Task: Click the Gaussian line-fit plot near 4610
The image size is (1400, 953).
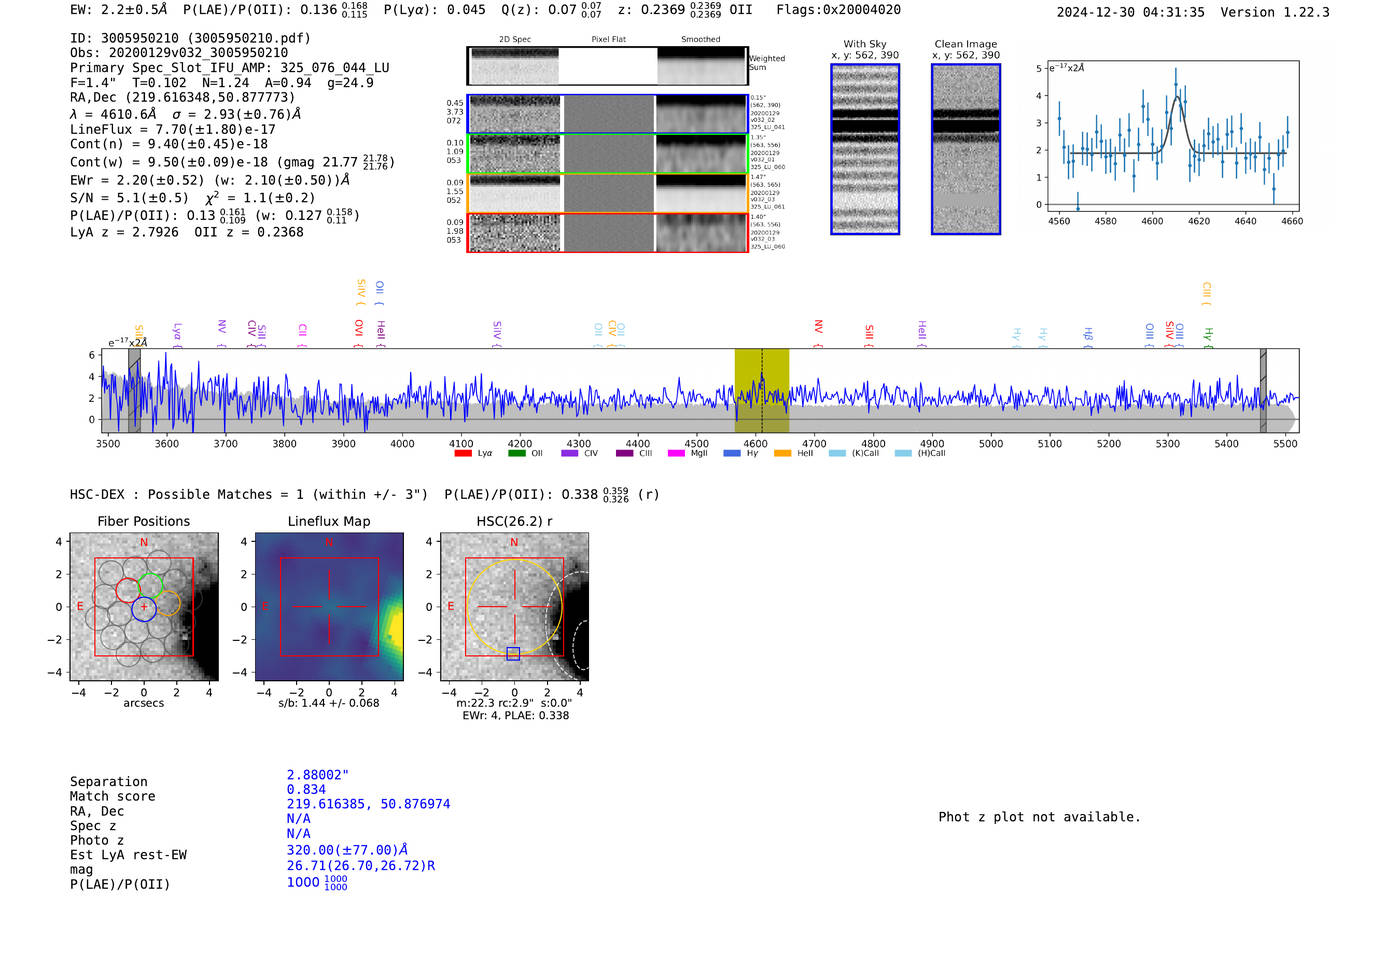Action: [x=1173, y=135]
